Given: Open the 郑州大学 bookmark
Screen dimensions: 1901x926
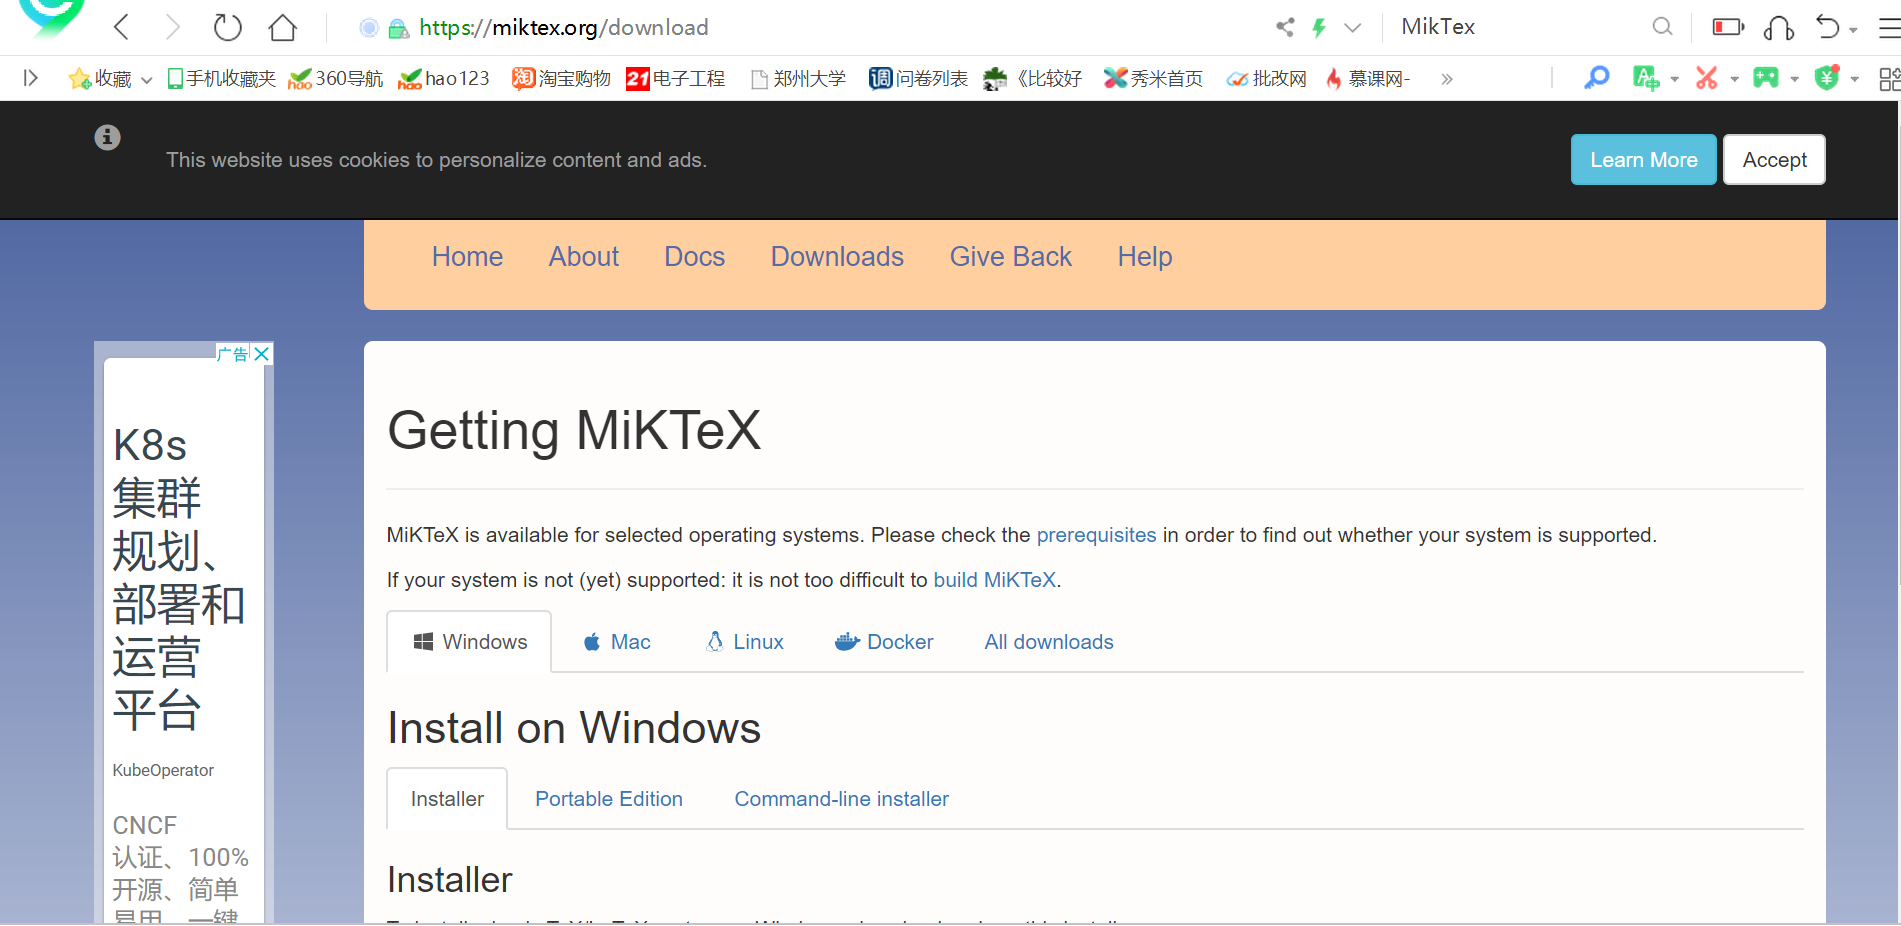Looking at the screenshot, I should 798,78.
